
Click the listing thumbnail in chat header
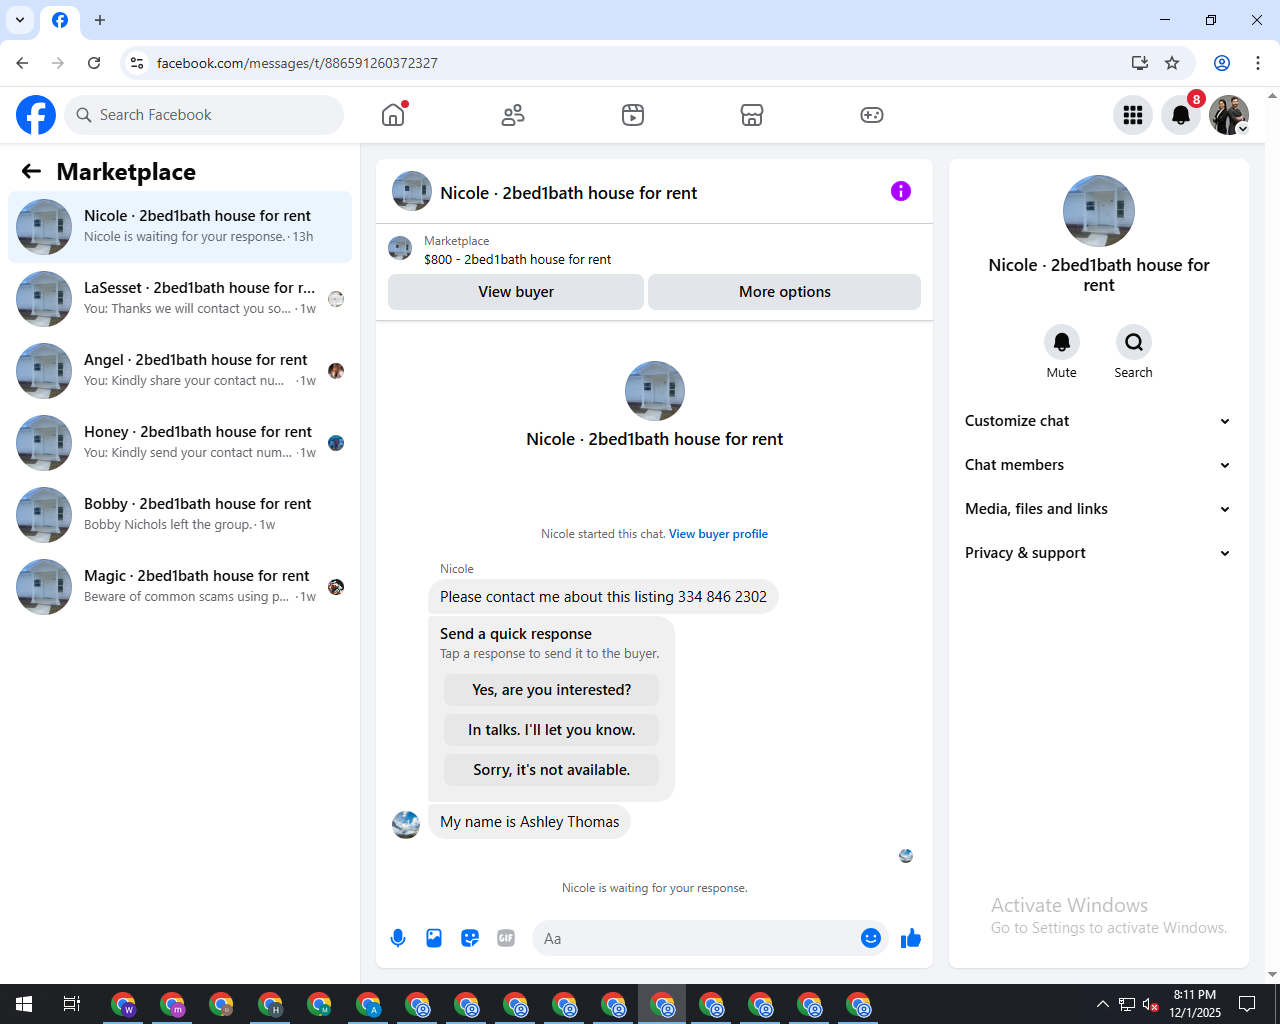(412, 191)
